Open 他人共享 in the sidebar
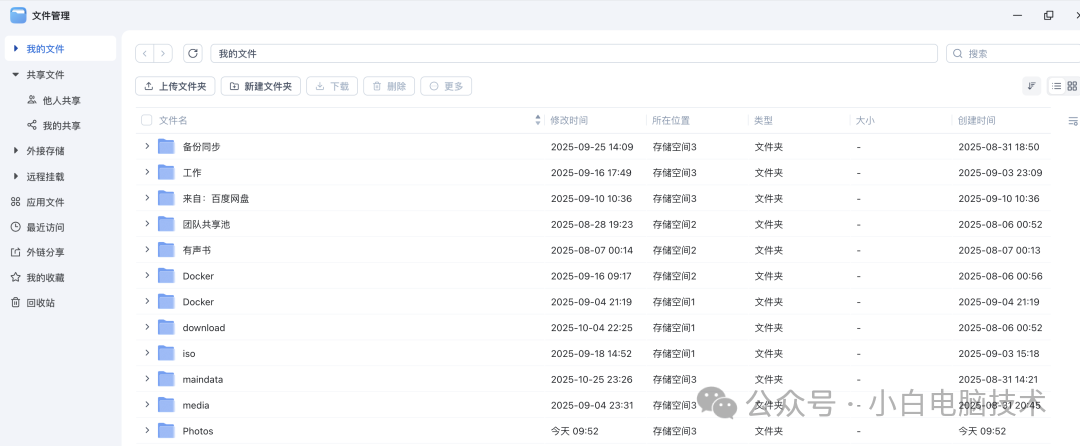The width and height of the screenshot is (1080, 446). point(61,100)
